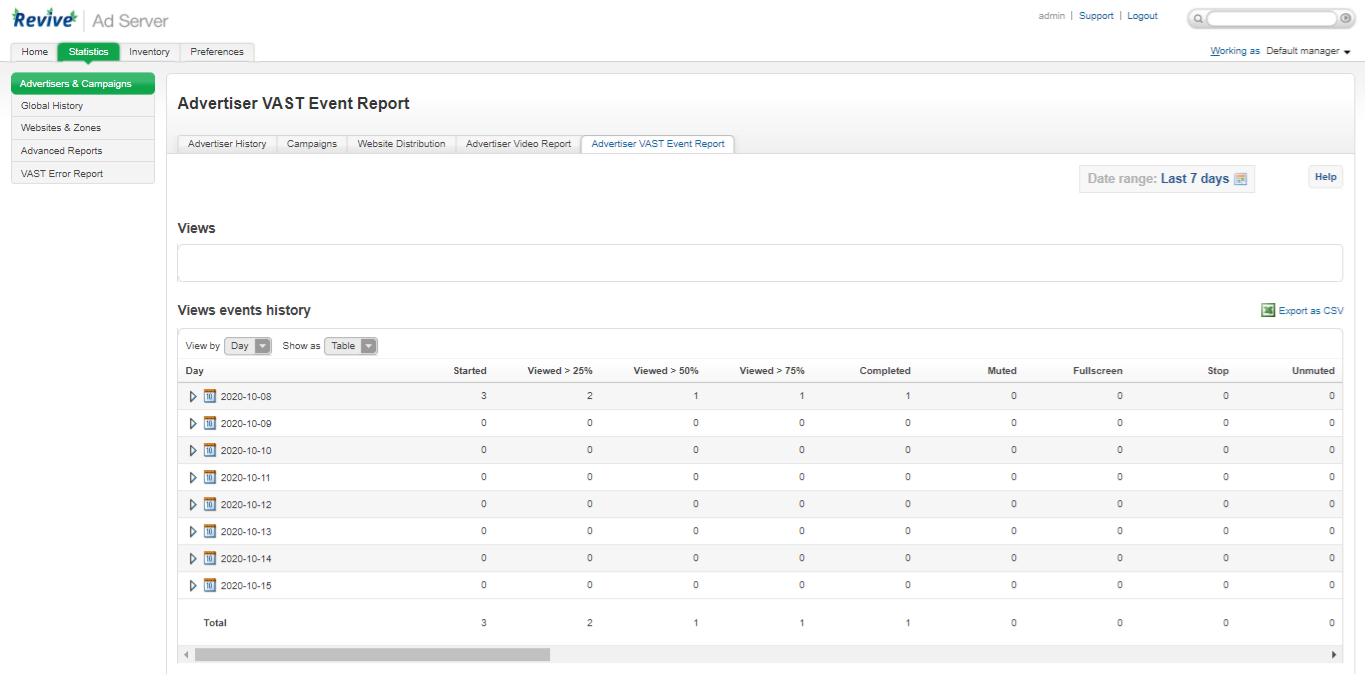1365x683 pixels.
Task: Open the Working as Default manager menu
Action: tap(1309, 51)
